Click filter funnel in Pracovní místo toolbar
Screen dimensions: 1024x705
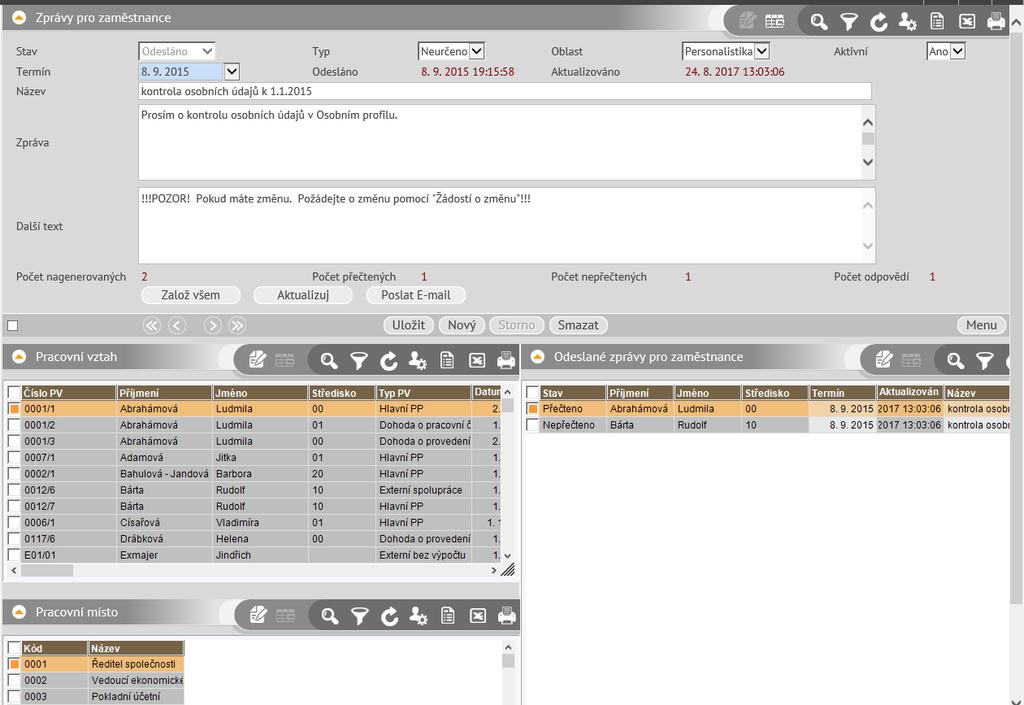pyautogui.click(x=359, y=616)
